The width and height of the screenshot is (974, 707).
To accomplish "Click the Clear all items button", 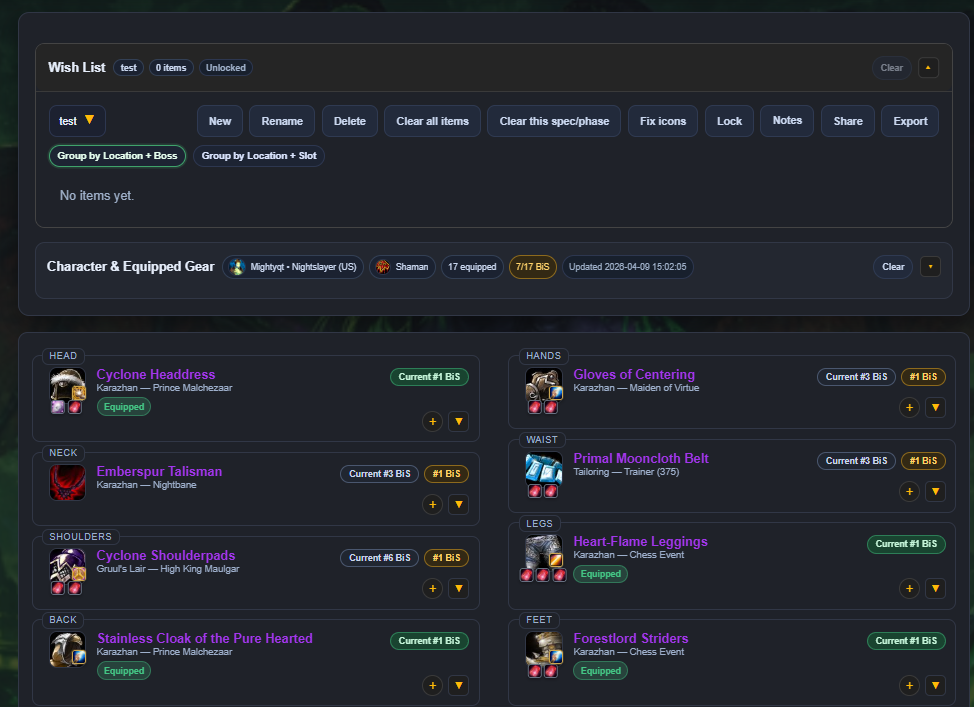I will click(x=432, y=120).
